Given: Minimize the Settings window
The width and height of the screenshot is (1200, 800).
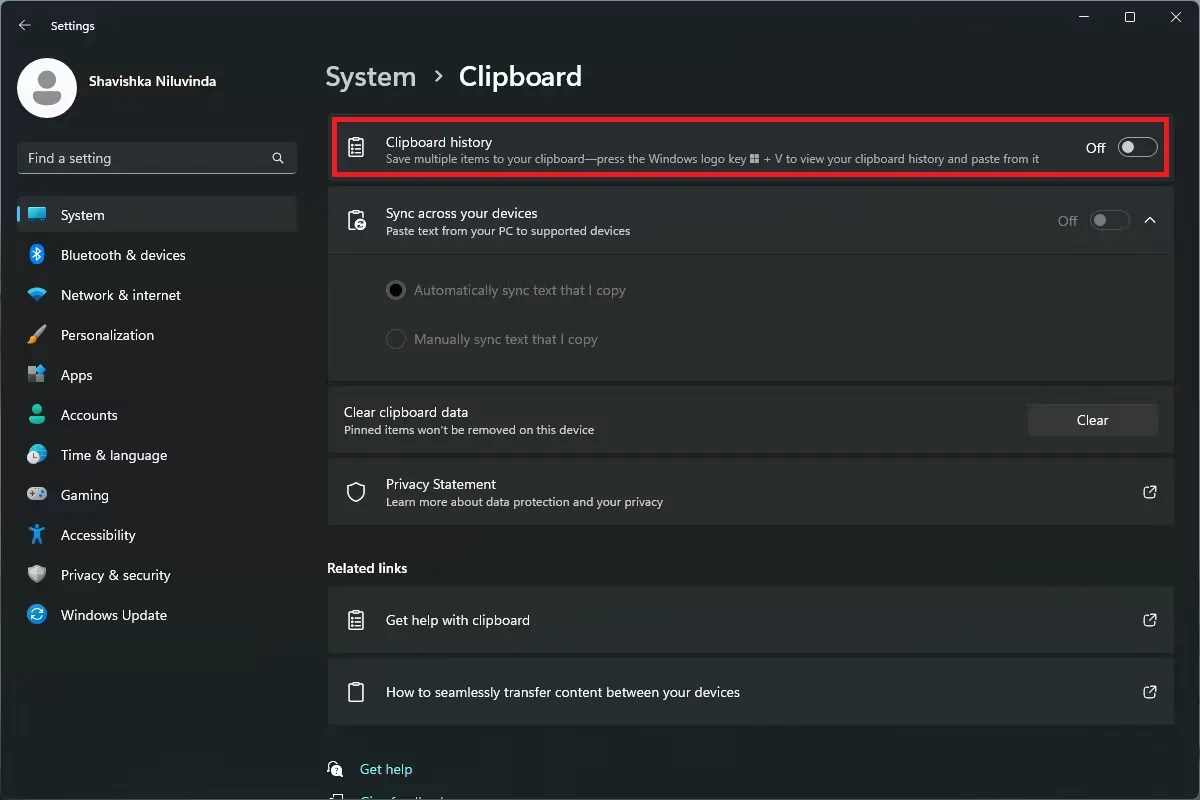Looking at the screenshot, I should pyautogui.click(x=1084, y=17).
